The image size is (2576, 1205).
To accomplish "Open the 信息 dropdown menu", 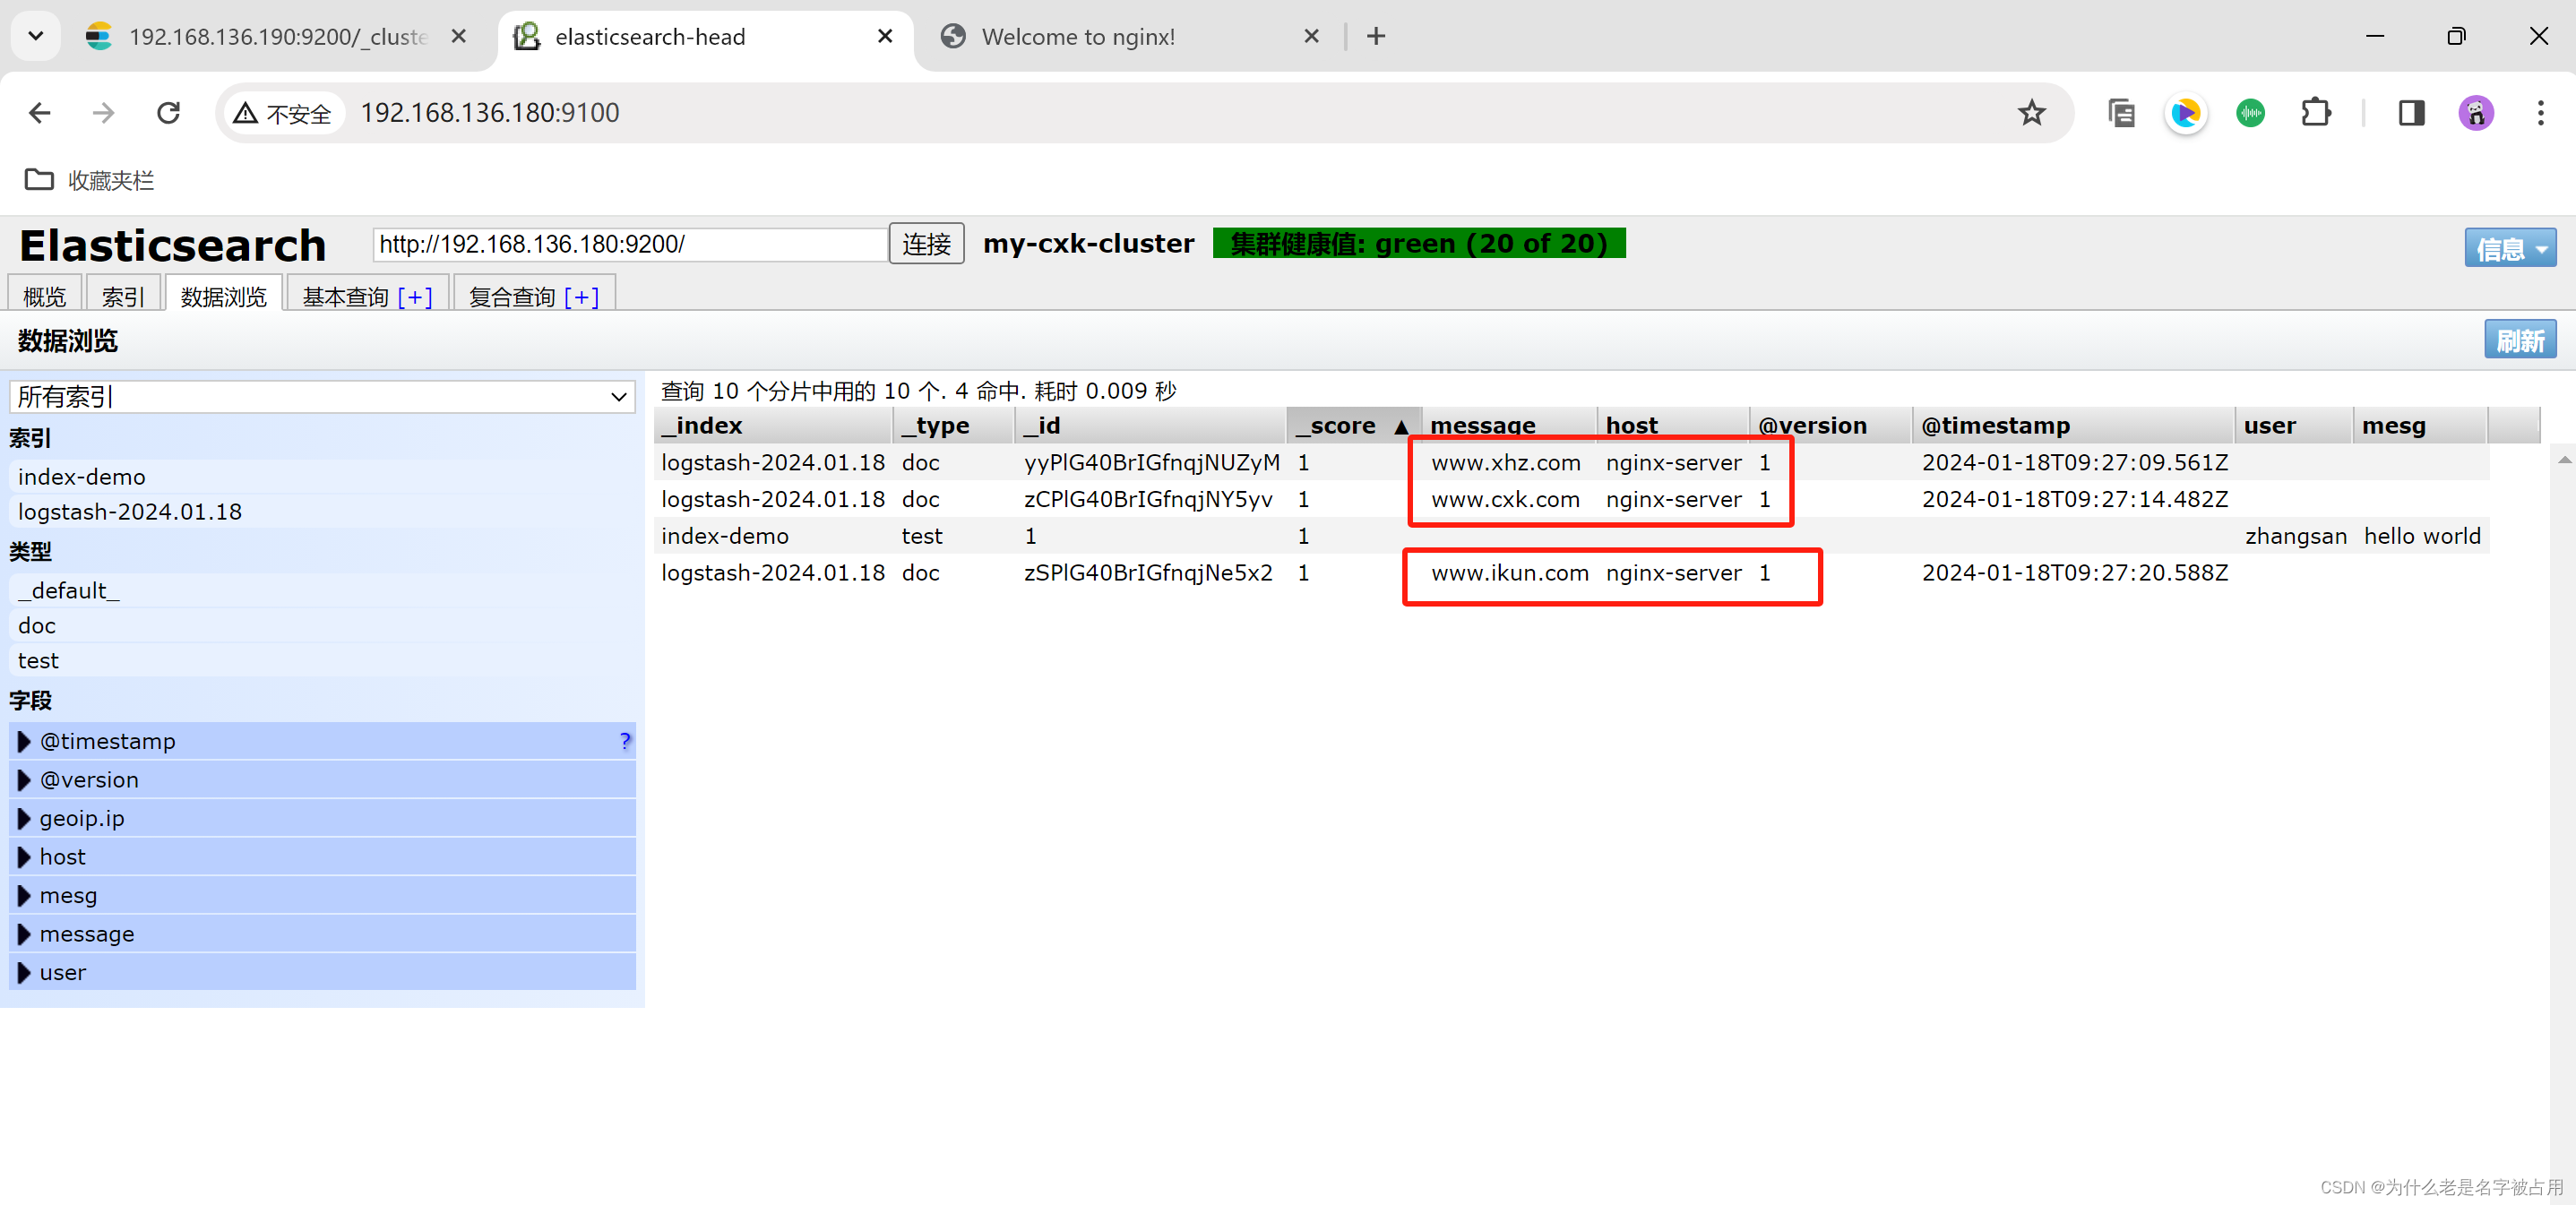I will click(x=2509, y=248).
